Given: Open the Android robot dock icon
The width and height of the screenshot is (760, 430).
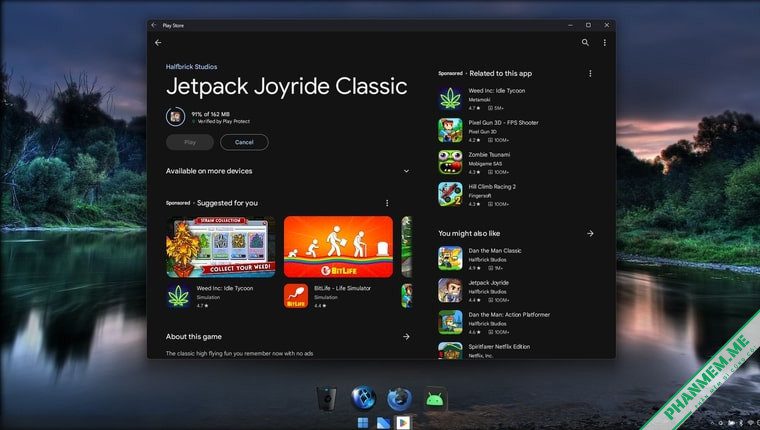Looking at the screenshot, I should [x=435, y=399].
